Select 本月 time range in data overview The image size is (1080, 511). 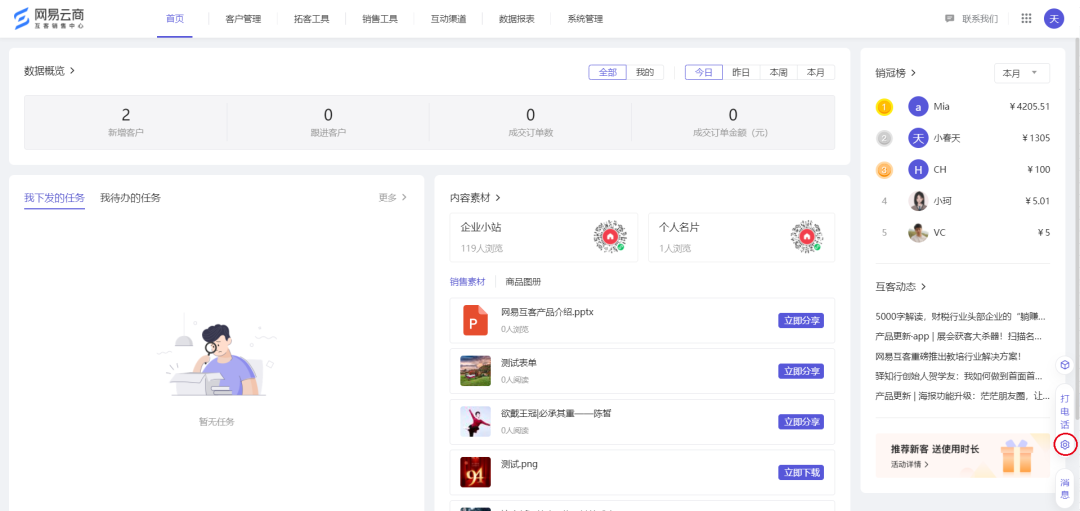click(816, 72)
